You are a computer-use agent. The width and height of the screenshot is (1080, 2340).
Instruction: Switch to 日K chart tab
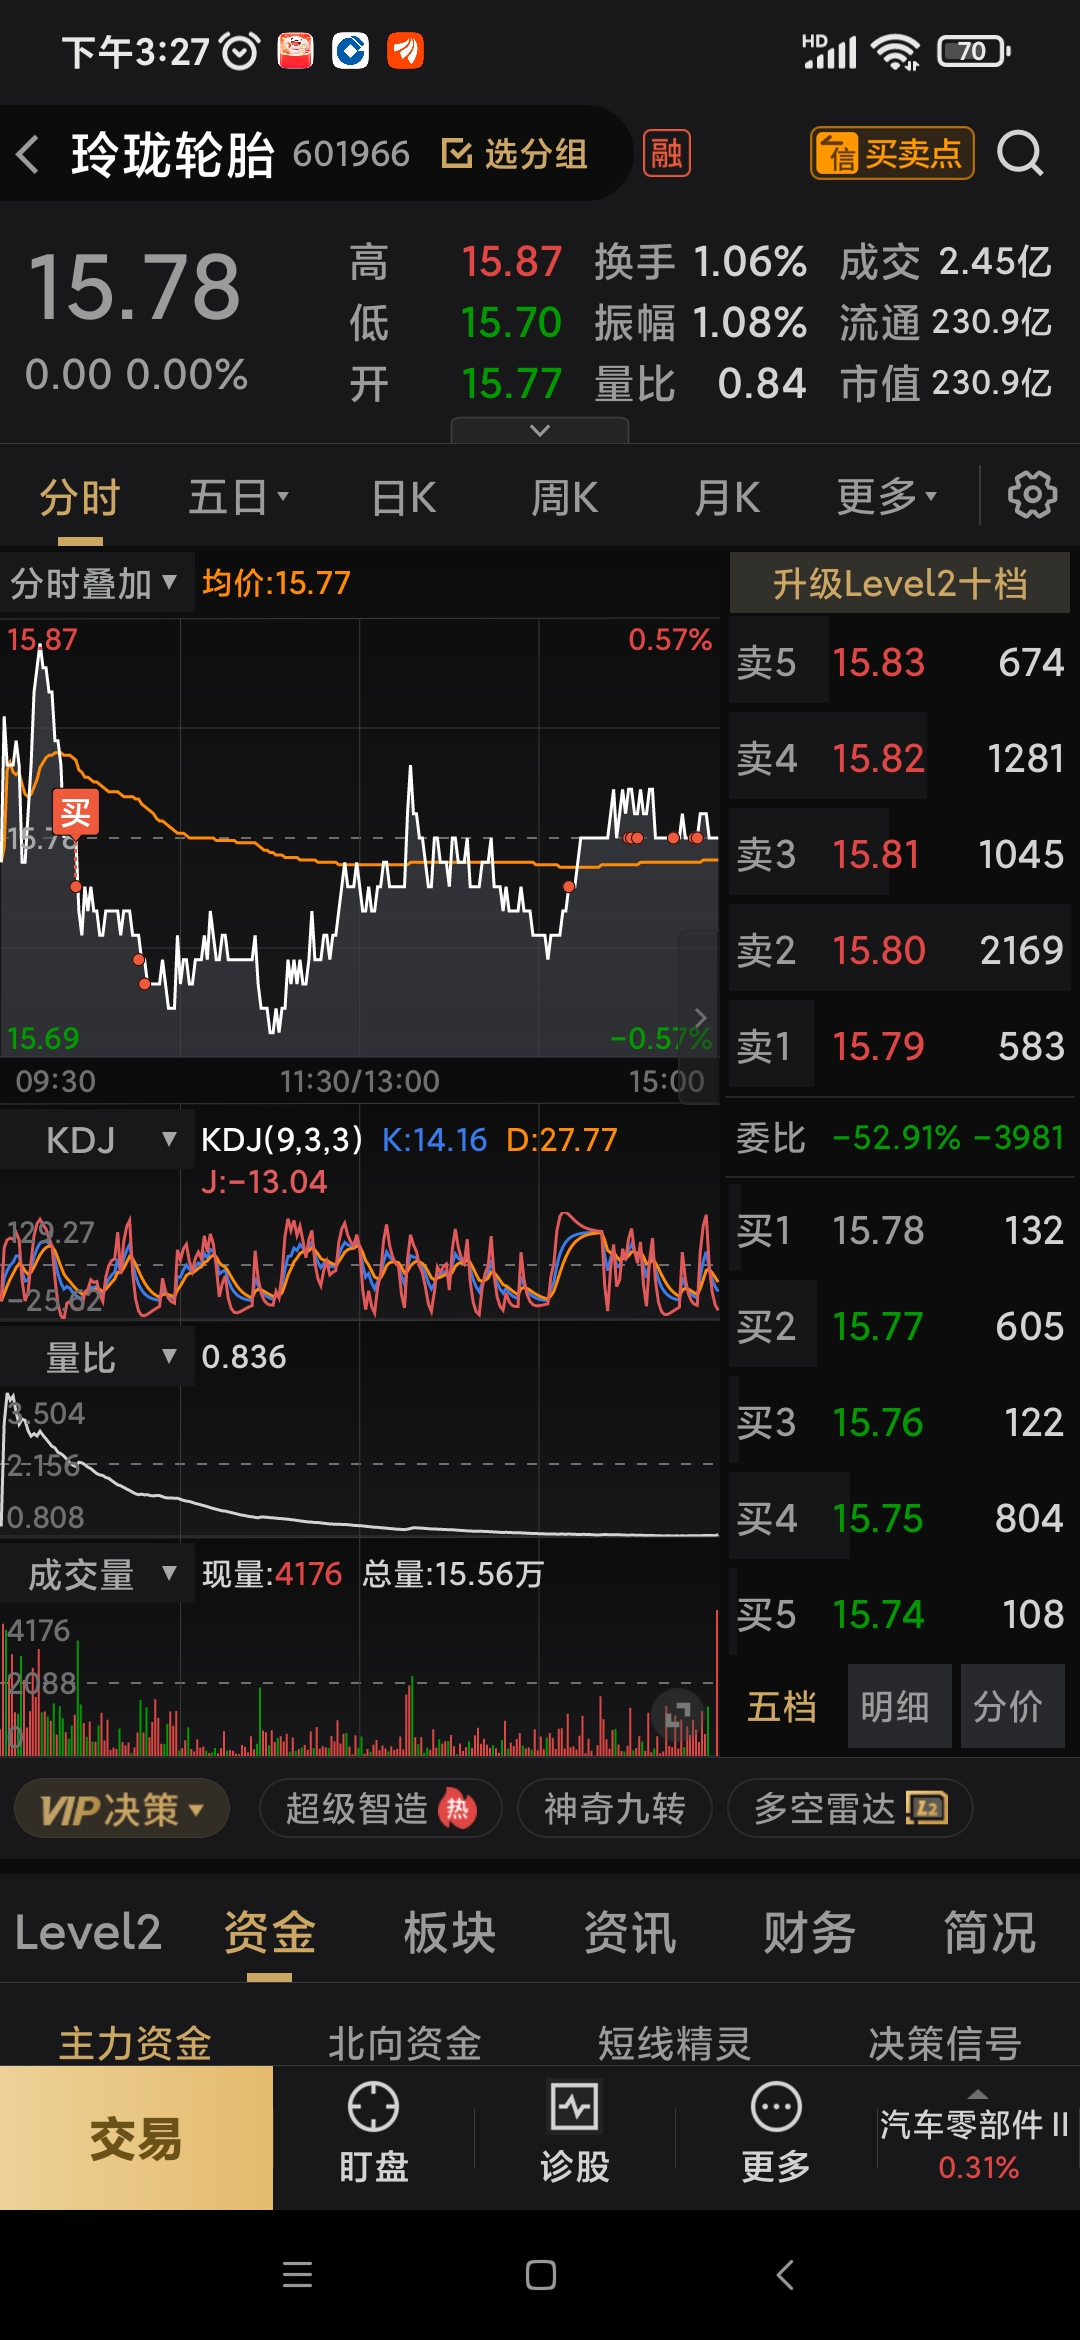404,497
